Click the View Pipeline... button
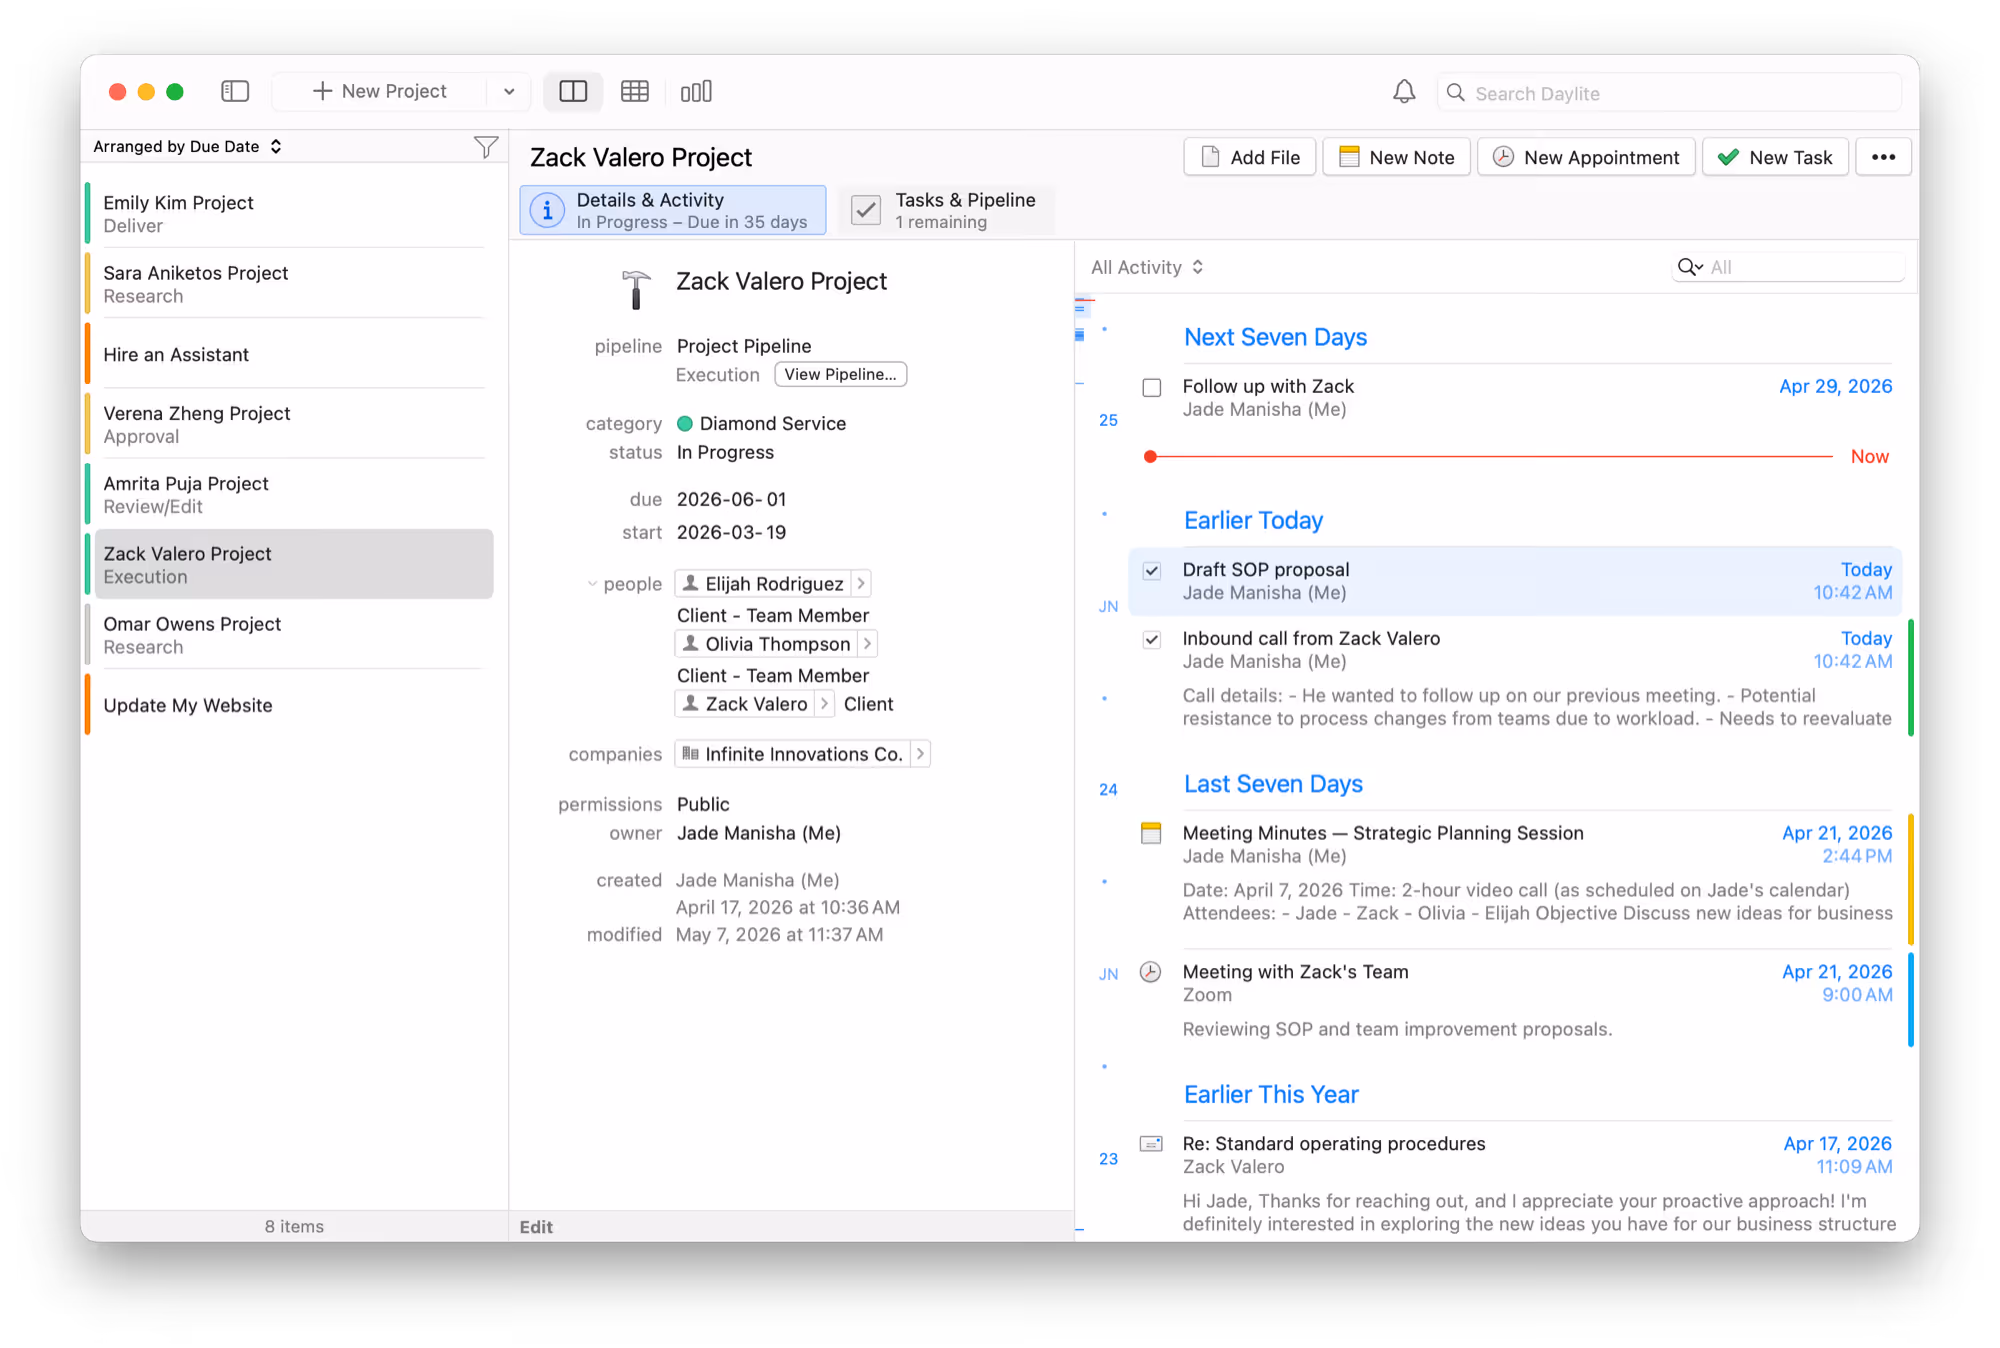This screenshot has height=1348, width=2000. tap(840, 374)
